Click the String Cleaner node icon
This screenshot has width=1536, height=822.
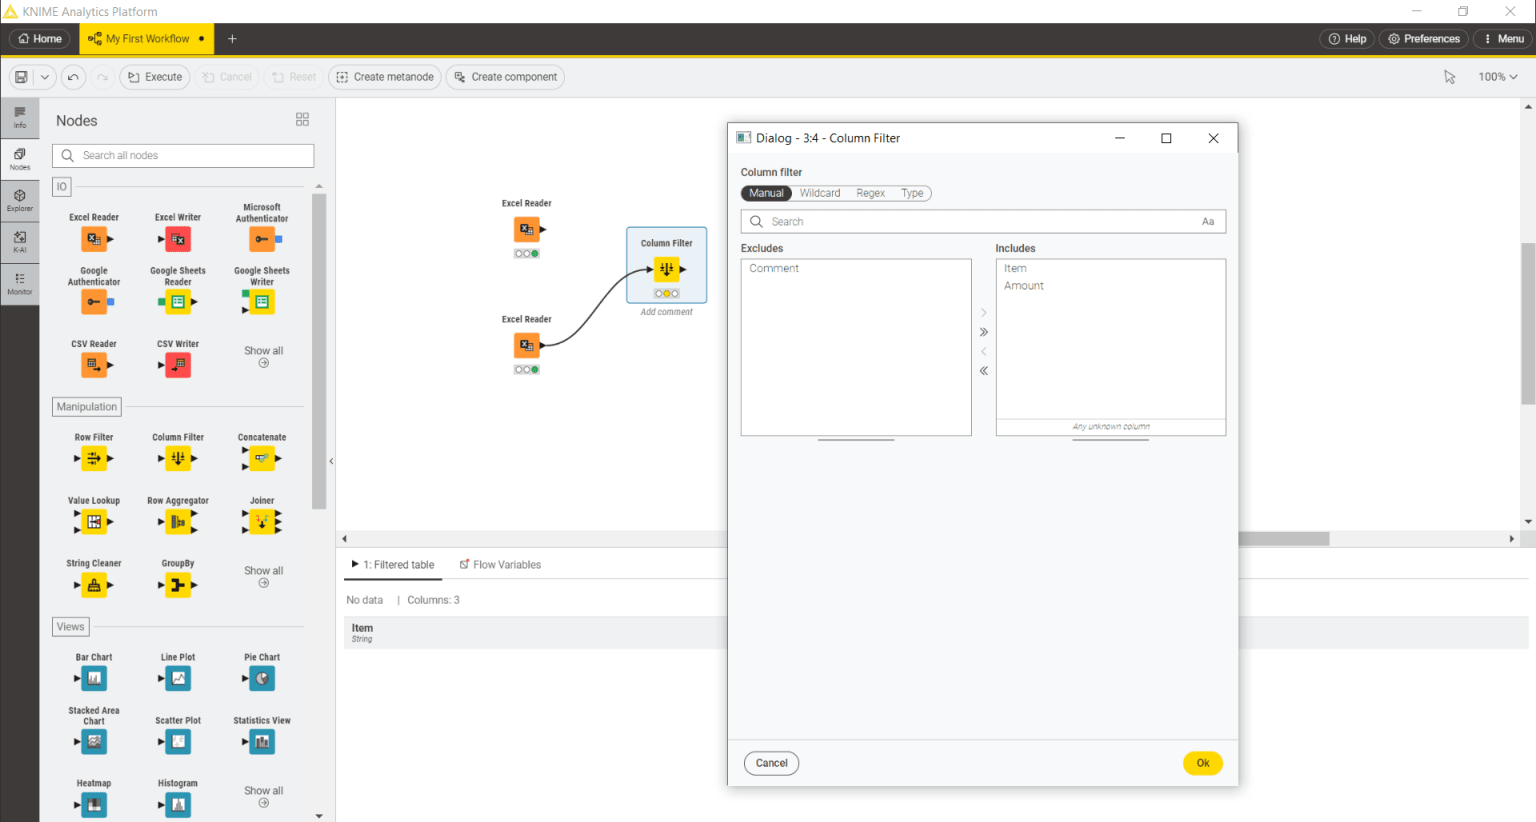(94, 585)
